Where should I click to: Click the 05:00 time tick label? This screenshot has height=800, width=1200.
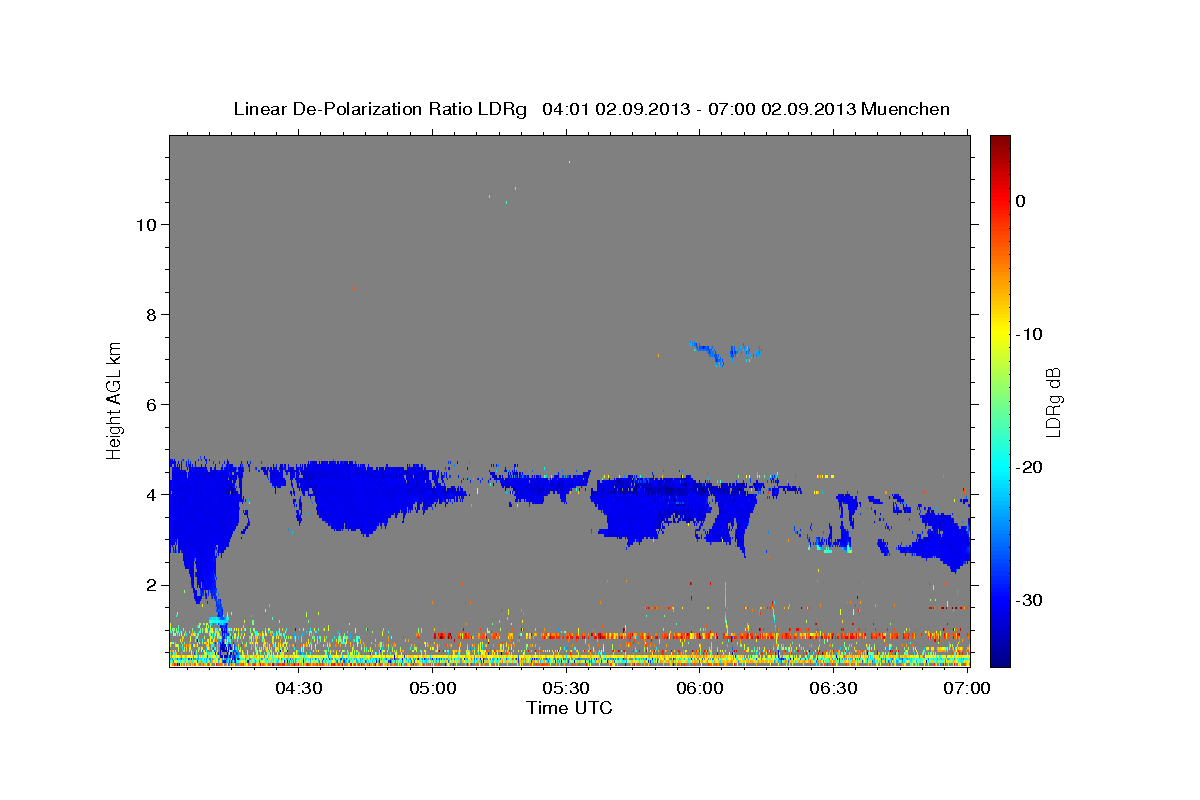[434, 689]
